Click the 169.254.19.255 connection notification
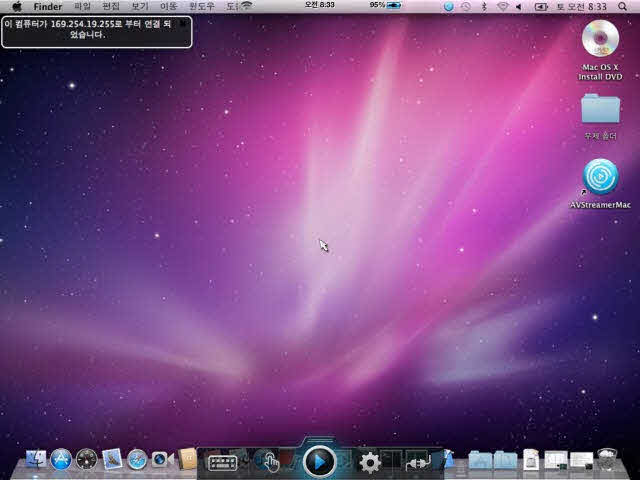 97,32
